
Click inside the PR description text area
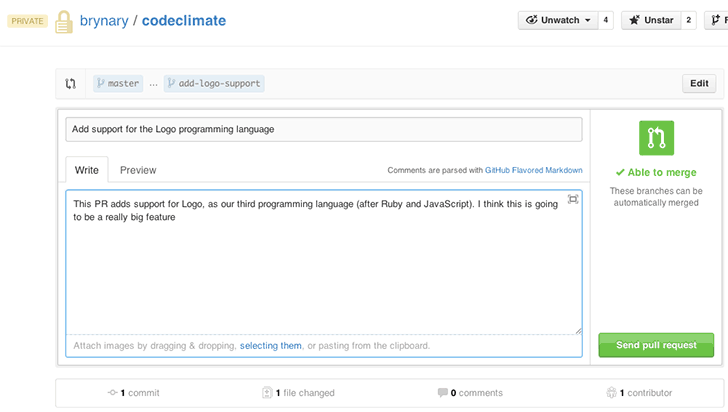324,262
